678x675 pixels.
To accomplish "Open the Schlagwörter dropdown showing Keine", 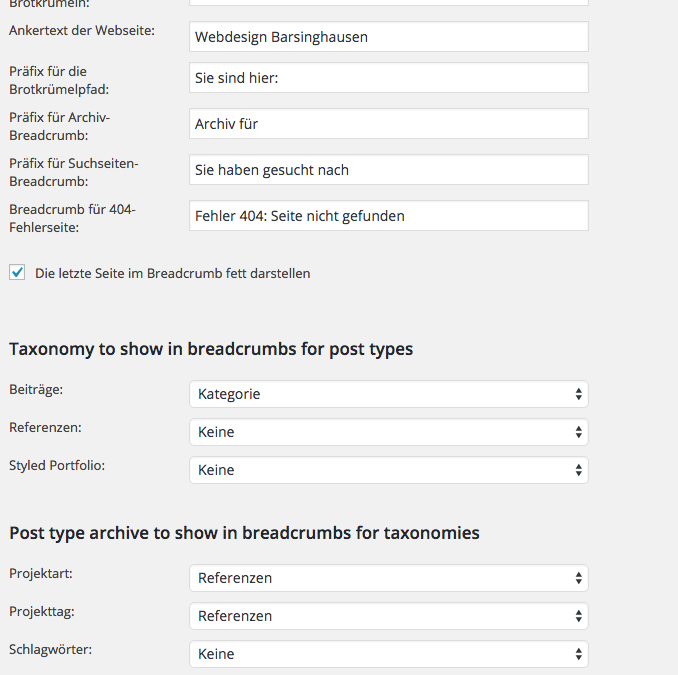I will pyautogui.click(x=388, y=654).
